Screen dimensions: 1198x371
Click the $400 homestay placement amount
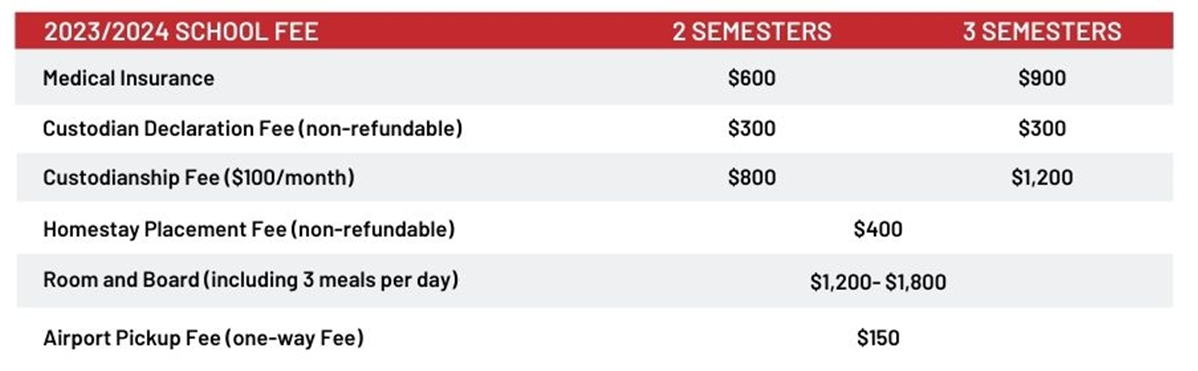coord(878,229)
